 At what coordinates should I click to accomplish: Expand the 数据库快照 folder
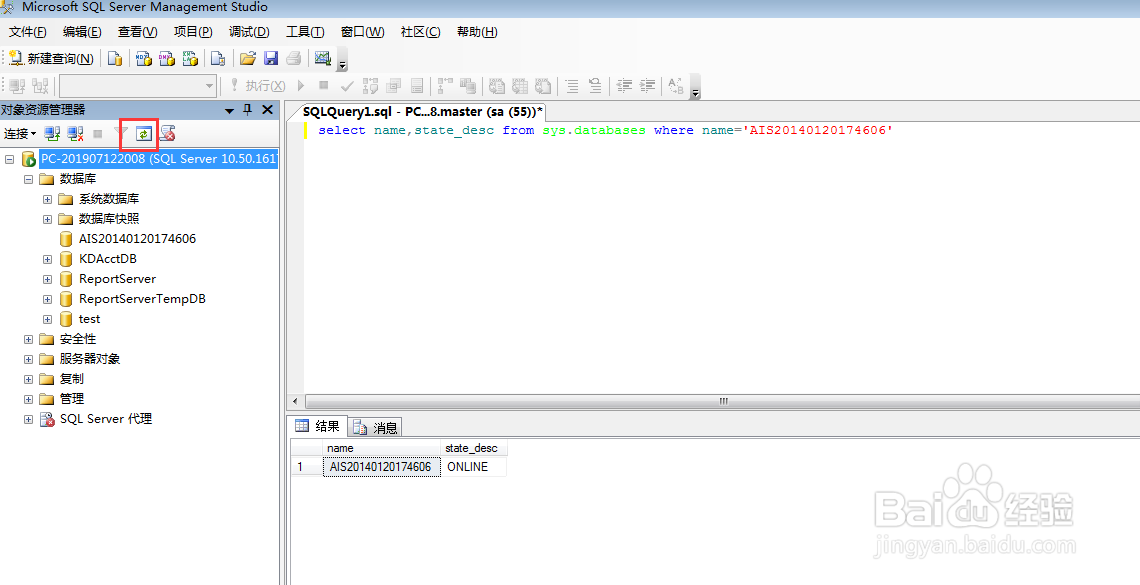click(47, 219)
